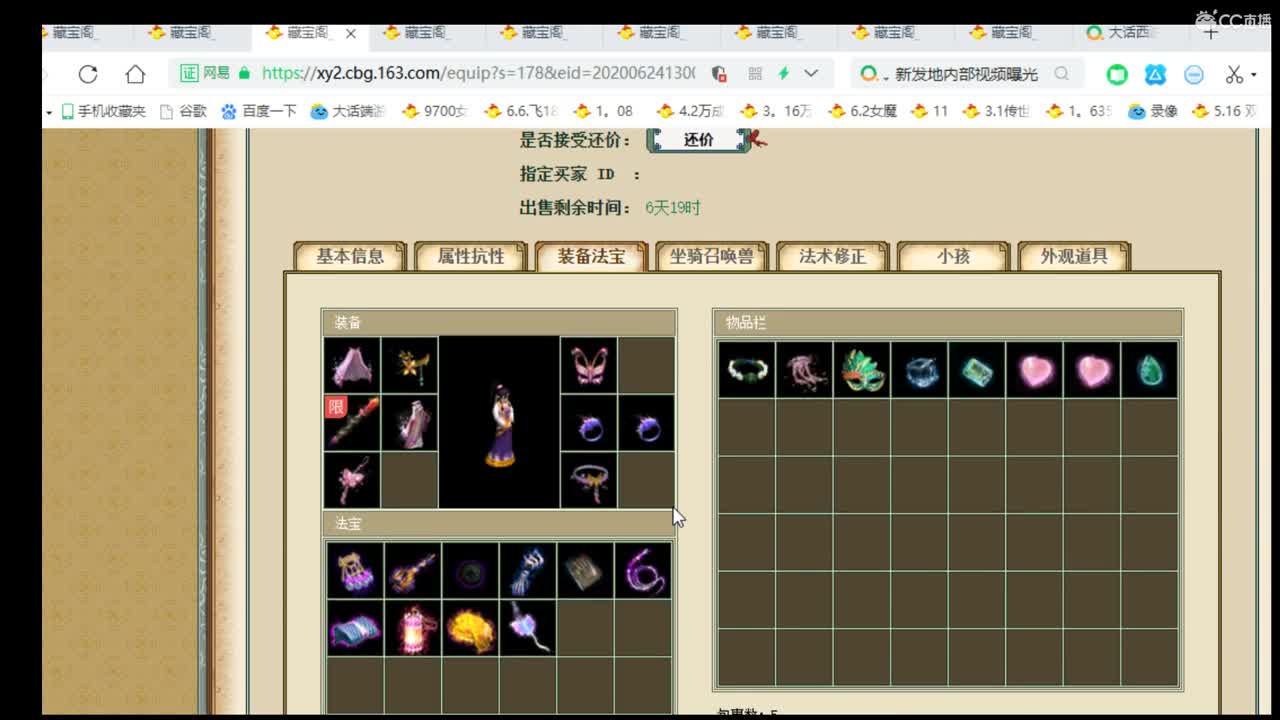Select the pink cape equipment icon
This screenshot has height=720, width=1280.
(x=352, y=365)
